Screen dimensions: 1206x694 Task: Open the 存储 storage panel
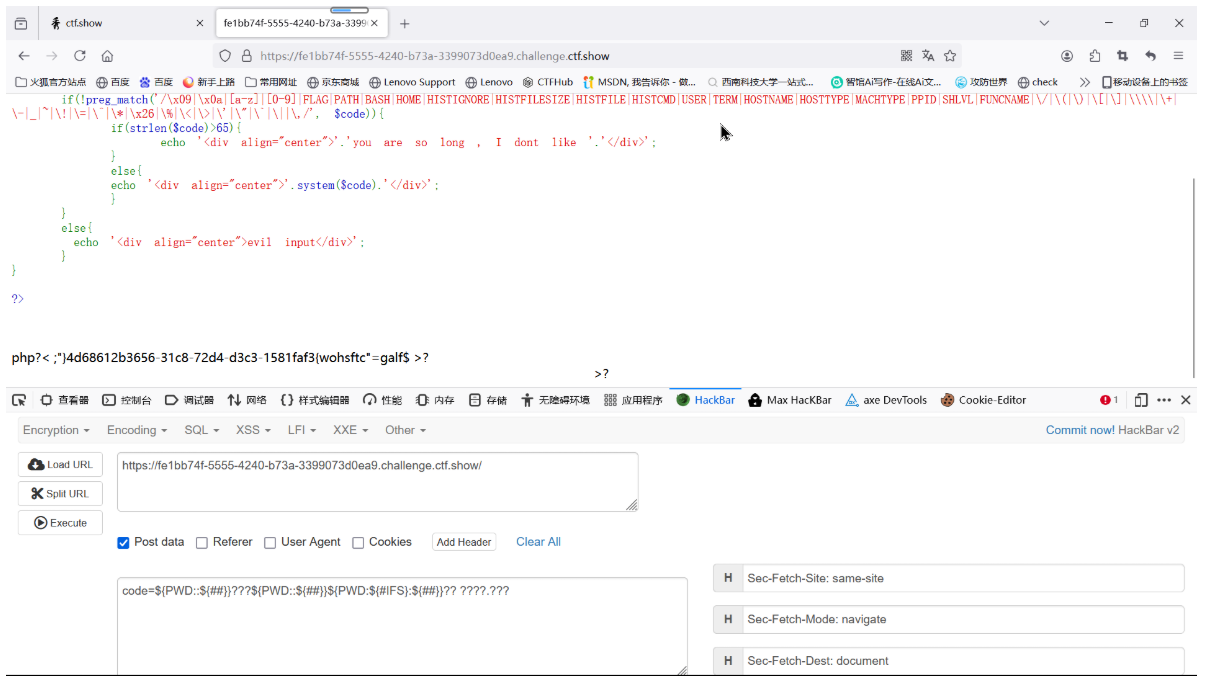[488, 400]
